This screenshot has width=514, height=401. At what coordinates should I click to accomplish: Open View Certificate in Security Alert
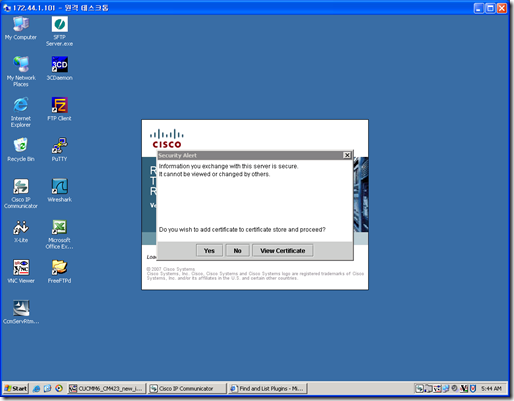tap(283, 251)
